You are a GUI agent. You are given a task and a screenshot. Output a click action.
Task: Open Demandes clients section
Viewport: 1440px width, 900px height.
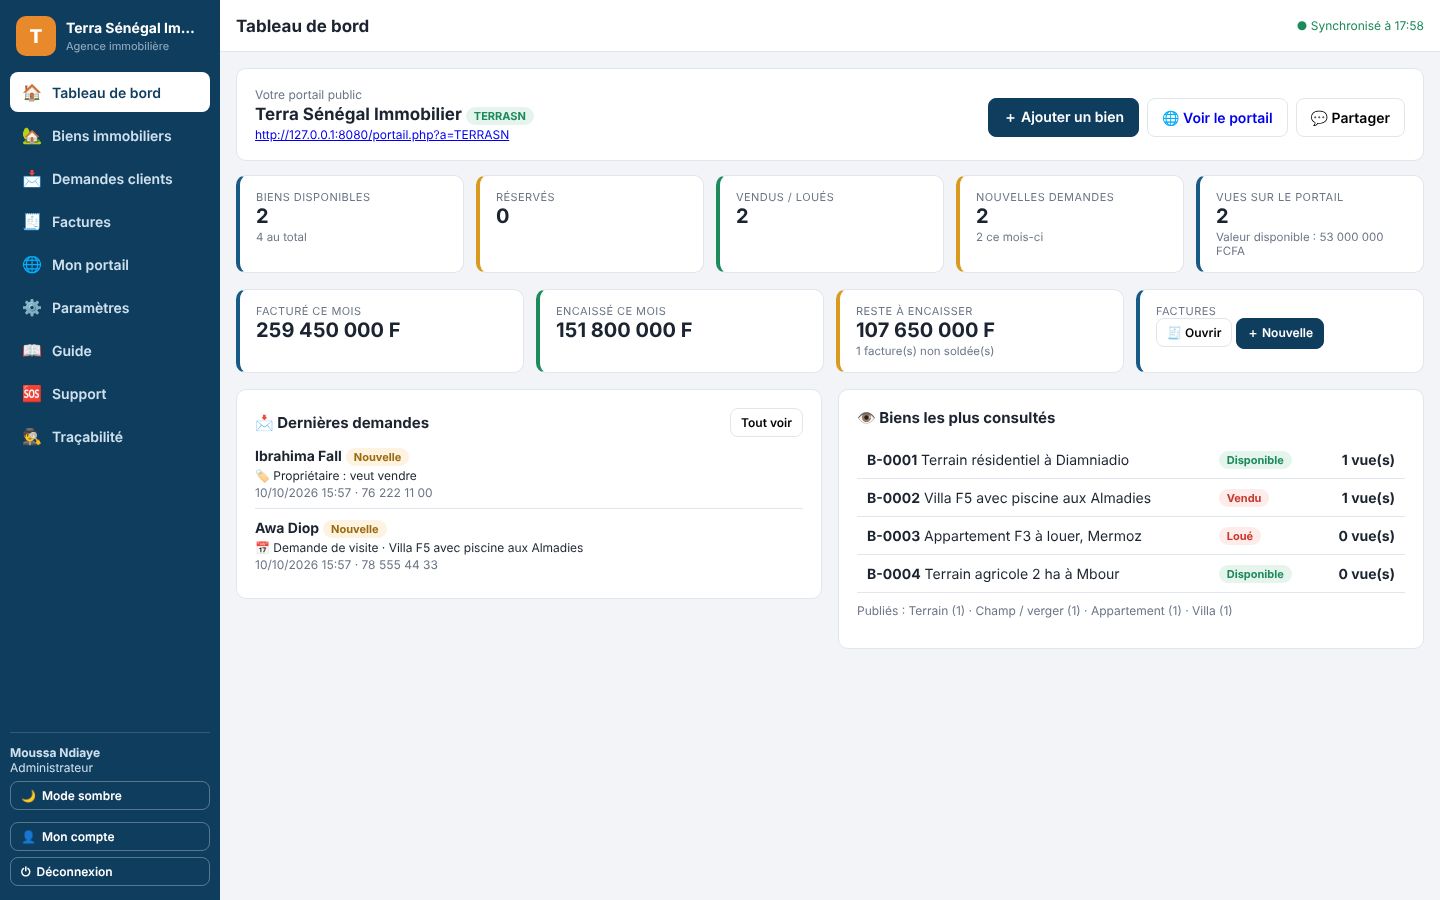pos(110,179)
